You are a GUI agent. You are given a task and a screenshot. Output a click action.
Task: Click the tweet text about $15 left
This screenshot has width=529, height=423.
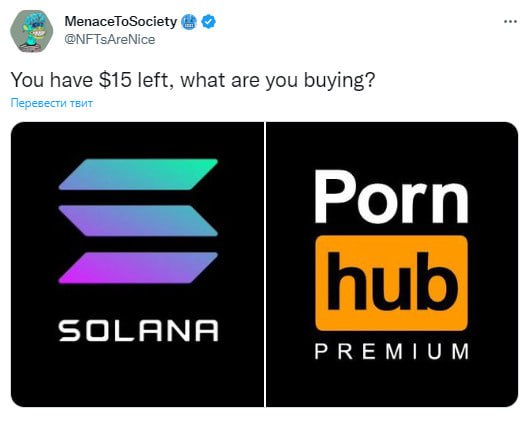click(193, 80)
